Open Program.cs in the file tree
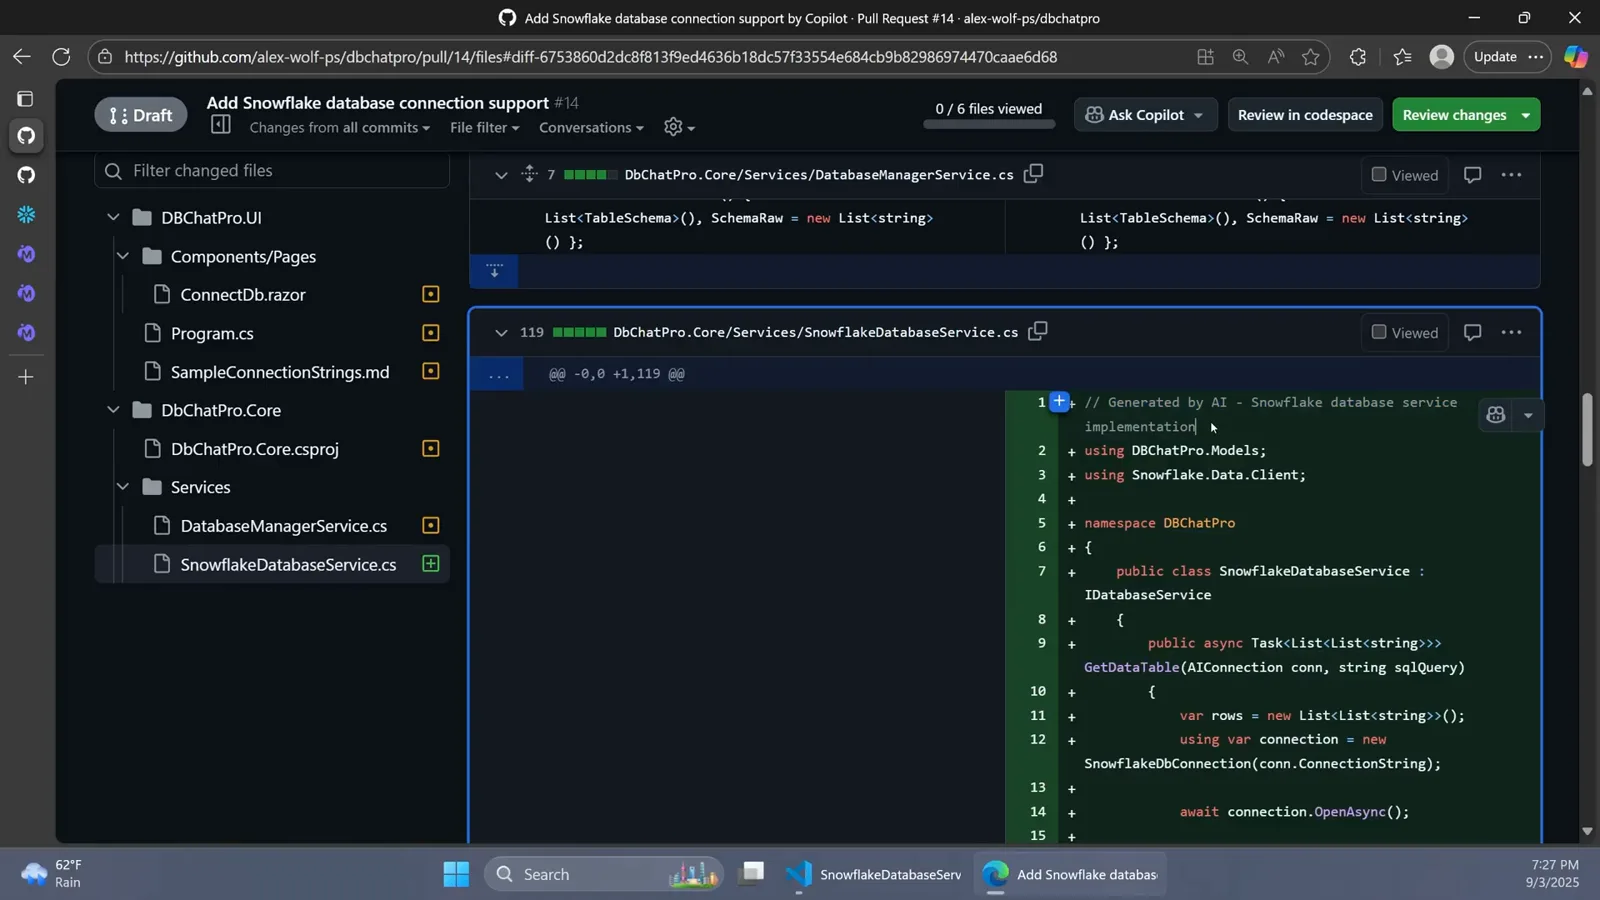This screenshot has height=900, width=1600. 212,333
